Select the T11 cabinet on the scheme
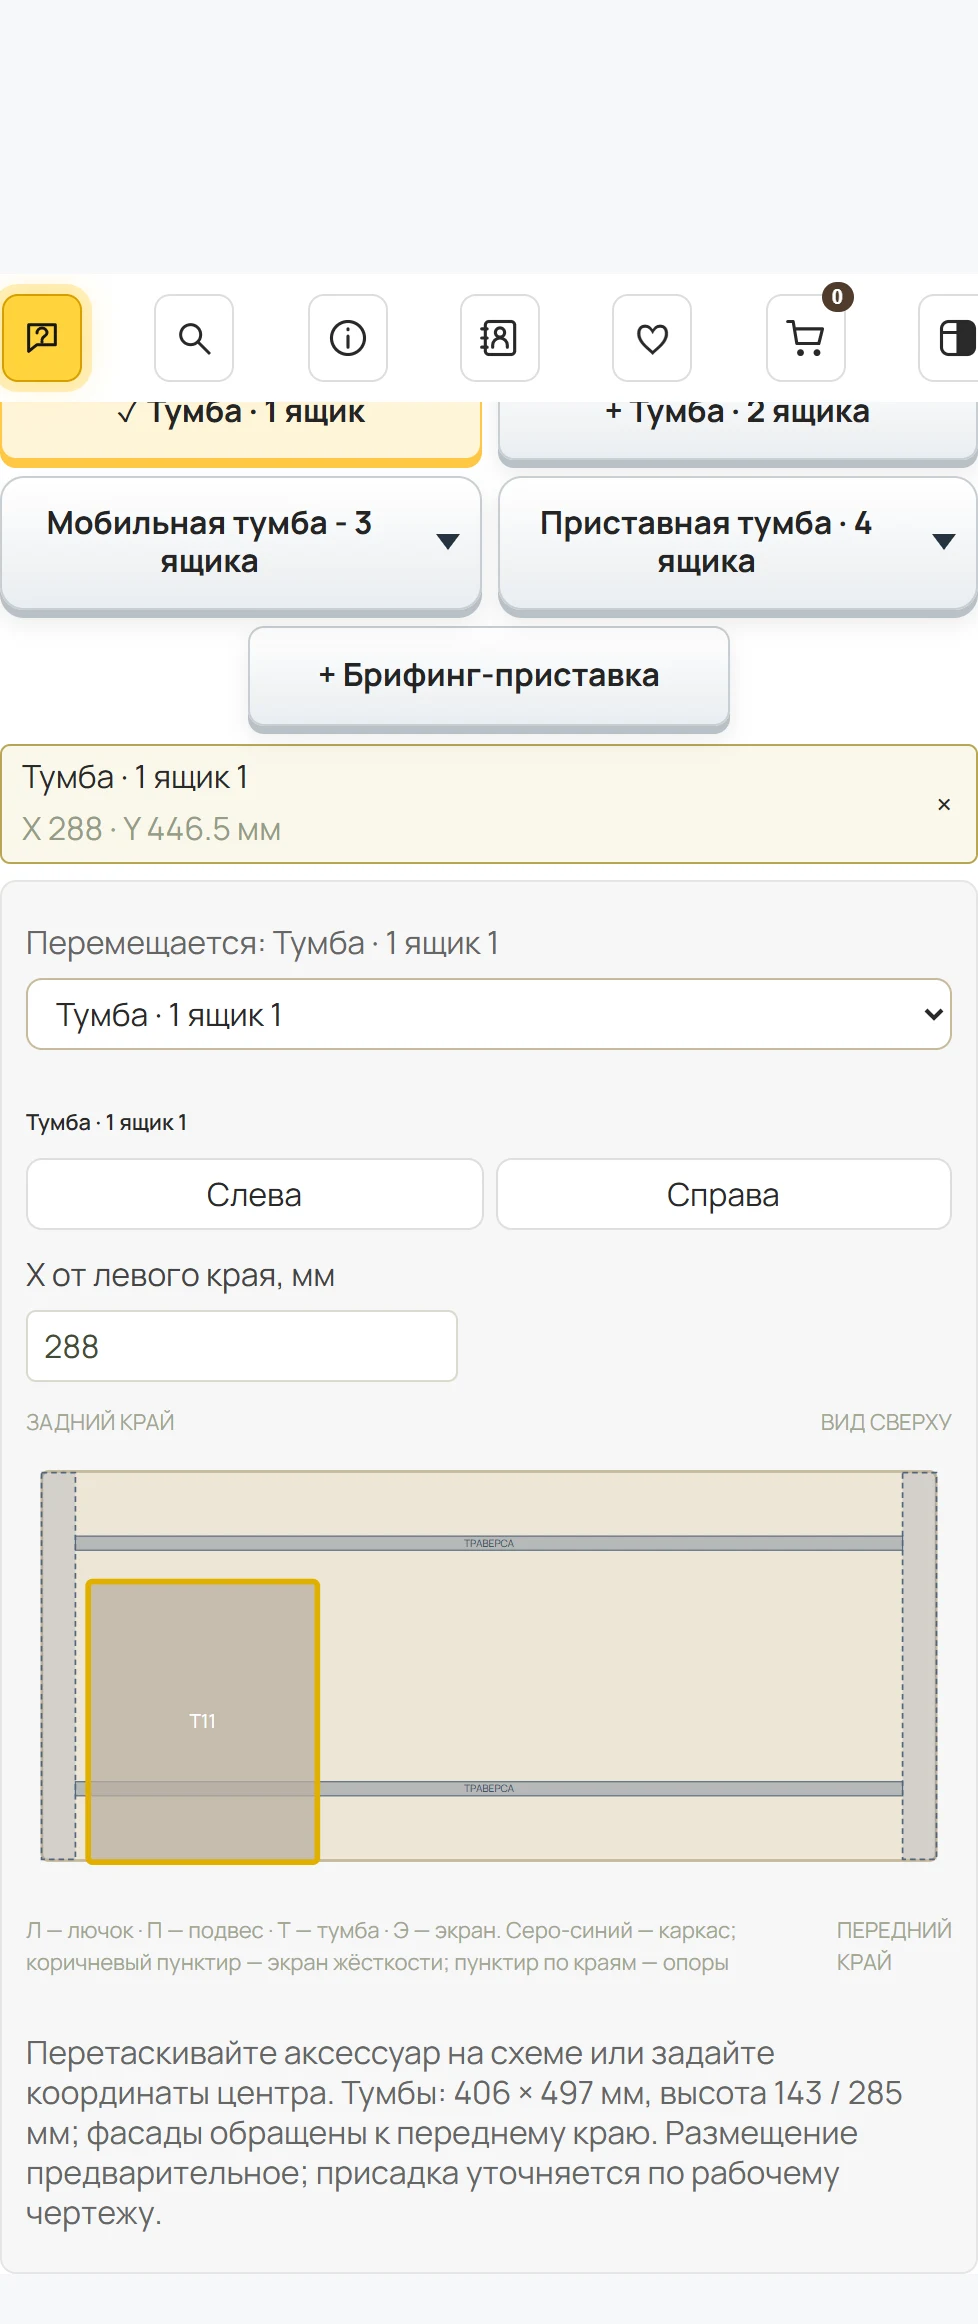Screen dimensions: 978x2324 (203, 1721)
